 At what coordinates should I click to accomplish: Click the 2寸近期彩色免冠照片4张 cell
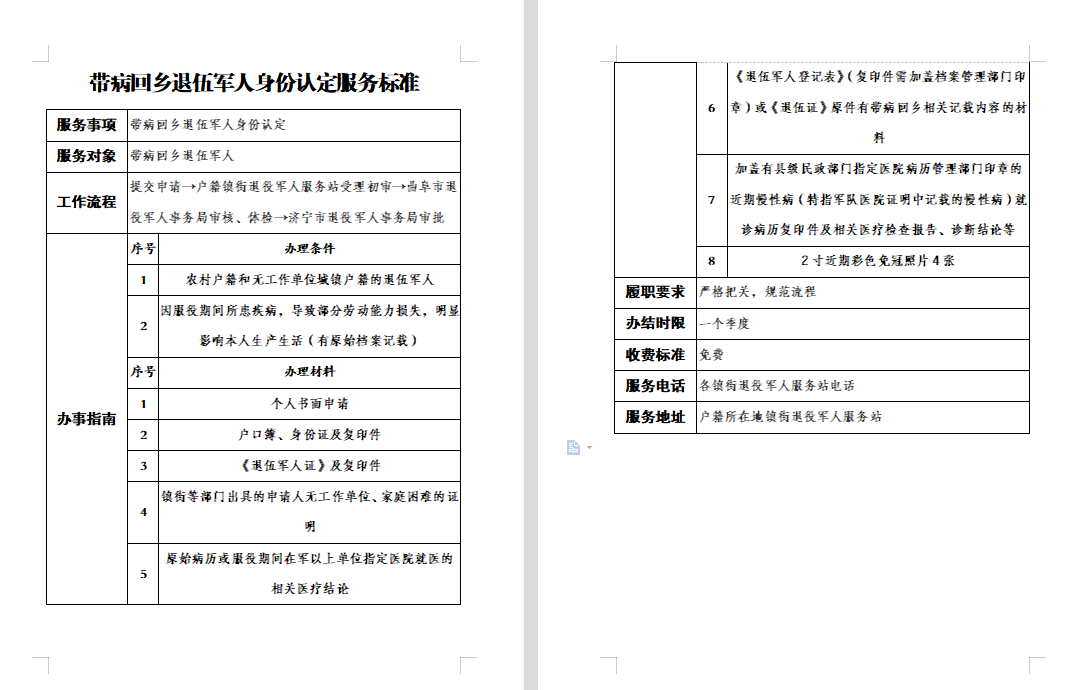pyautogui.click(x=877, y=261)
